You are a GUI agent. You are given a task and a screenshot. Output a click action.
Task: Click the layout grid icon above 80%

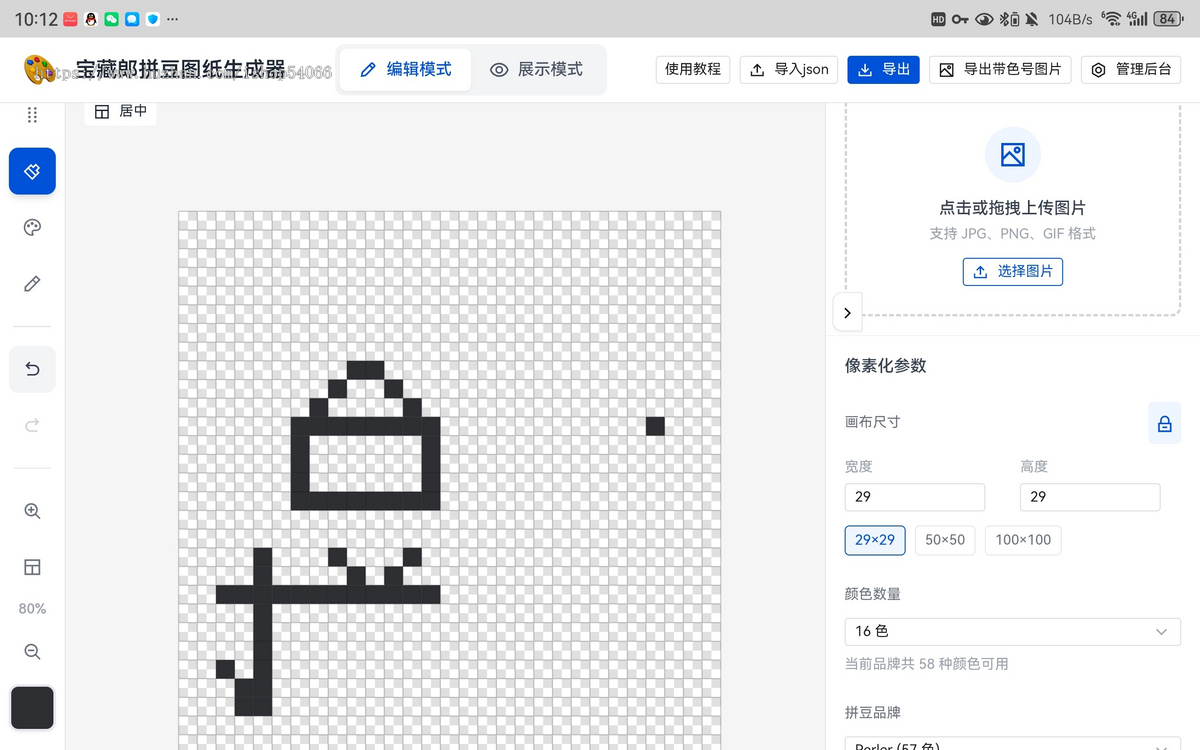pos(32,567)
